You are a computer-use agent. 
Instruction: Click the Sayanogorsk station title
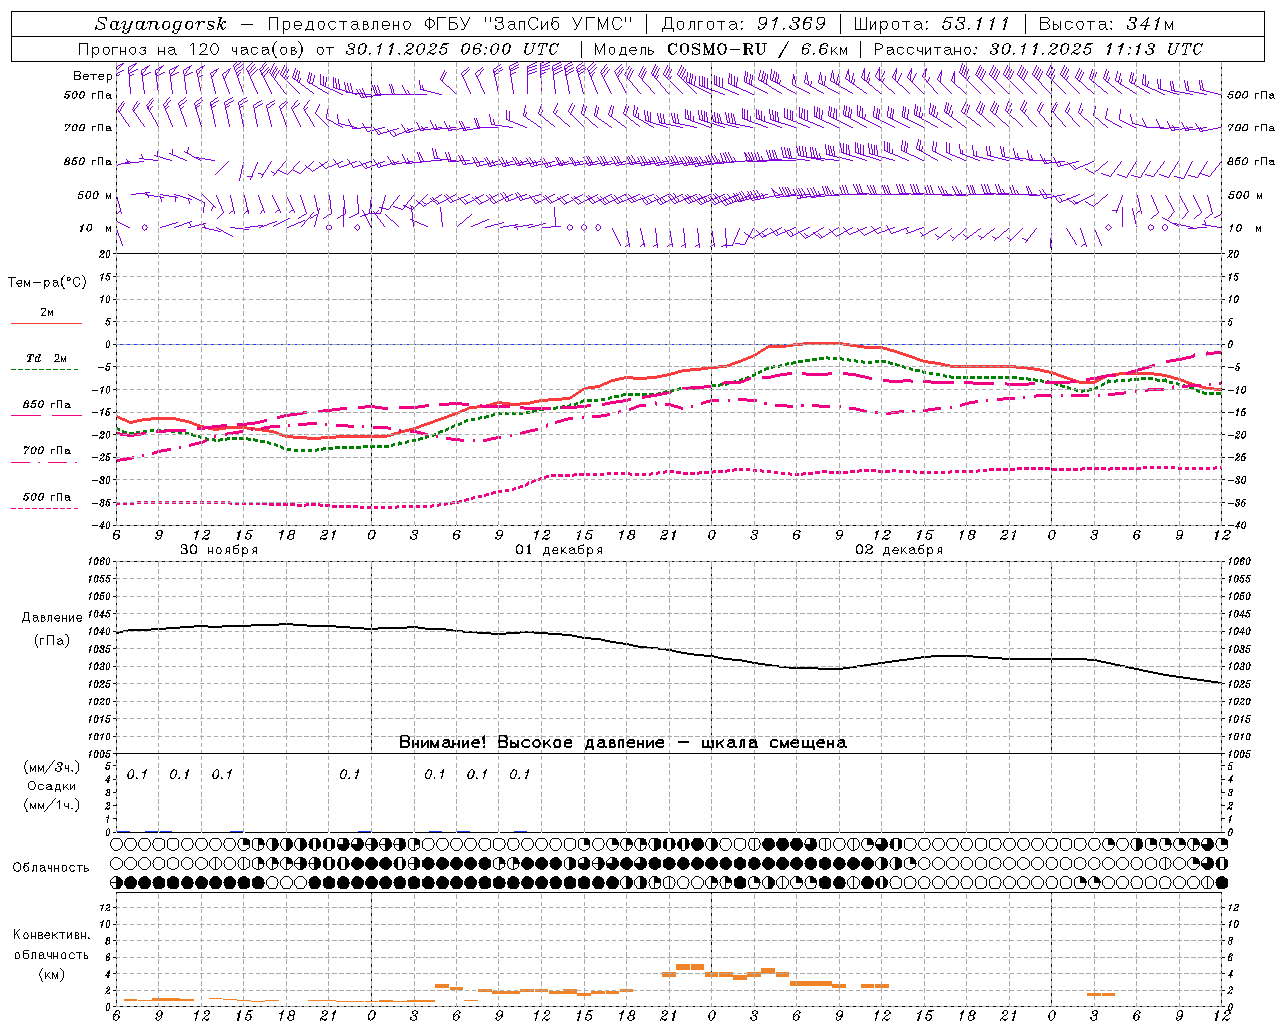tap(161, 24)
